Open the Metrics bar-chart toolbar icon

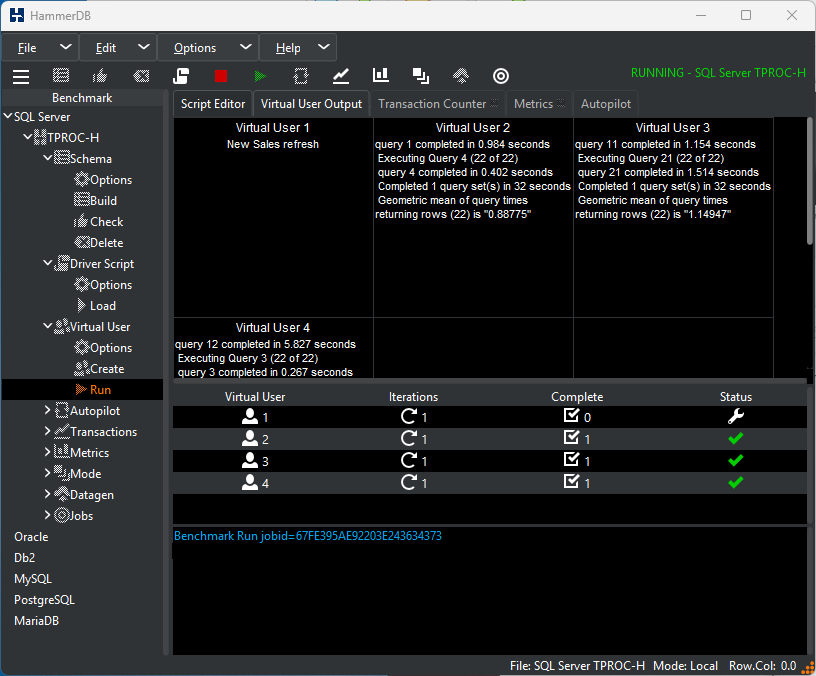coord(381,75)
